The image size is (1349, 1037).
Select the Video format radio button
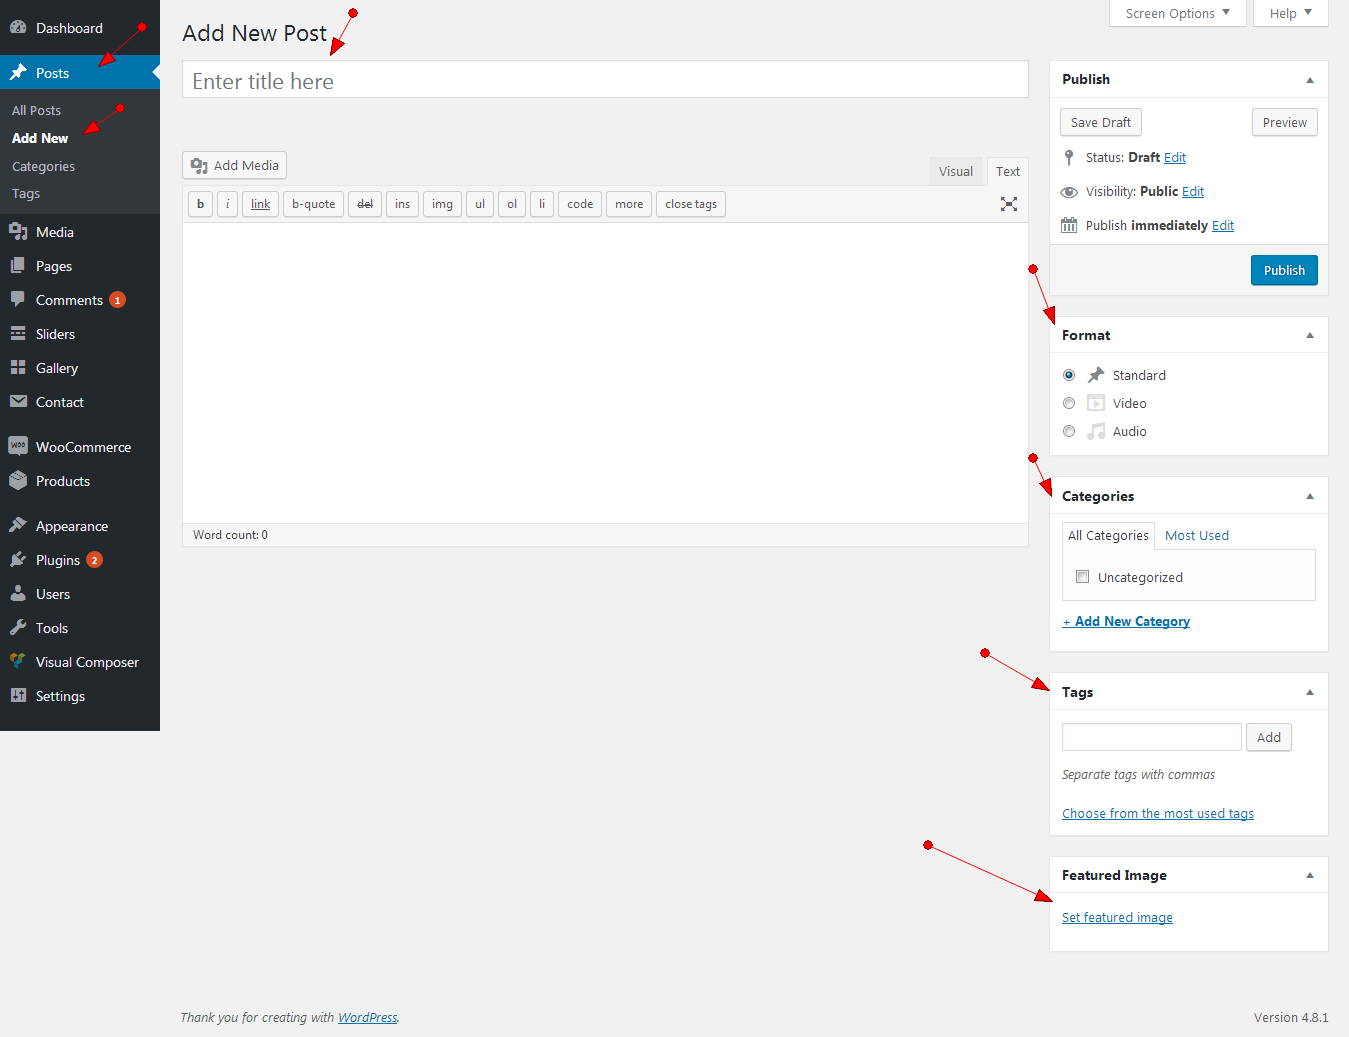[1069, 403]
